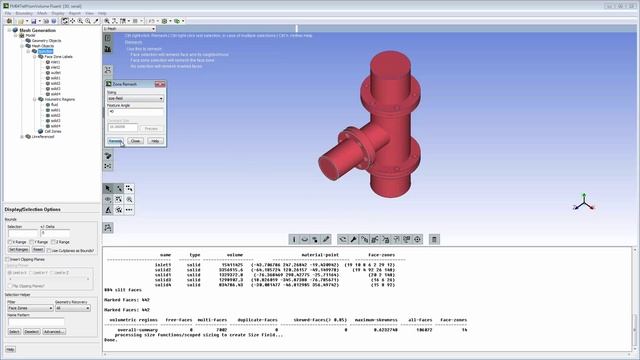Click the curved arc icon in the bottom toolbar
The width and height of the screenshot is (640, 360).
click(304, 240)
